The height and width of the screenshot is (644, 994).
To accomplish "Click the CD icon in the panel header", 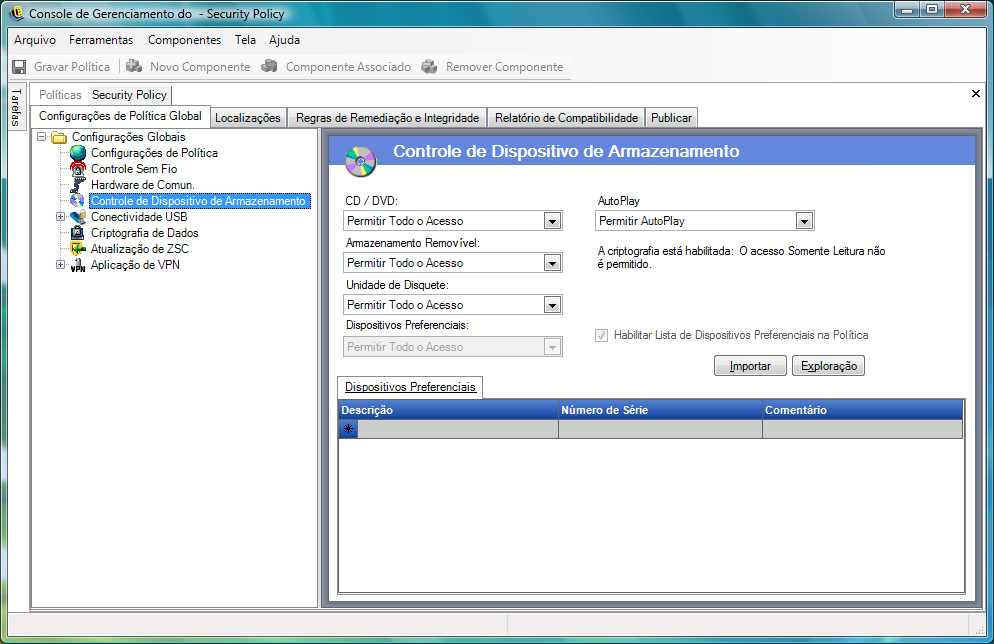I will [x=360, y=161].
